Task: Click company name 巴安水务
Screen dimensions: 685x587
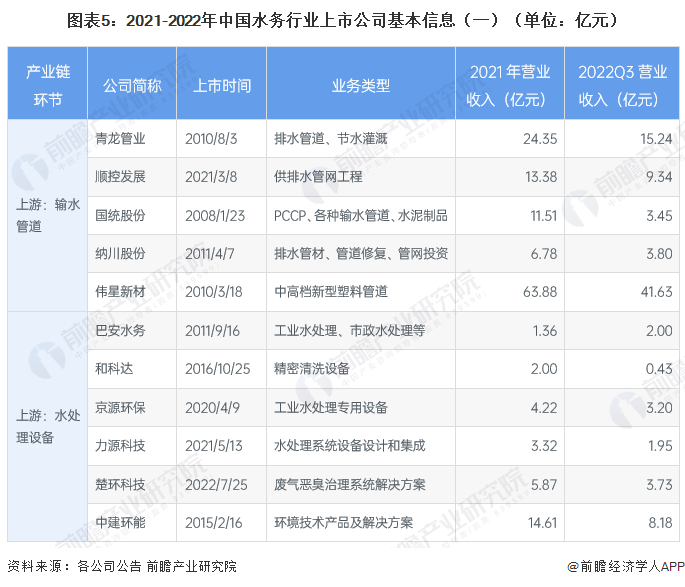Action: (120, 331)
